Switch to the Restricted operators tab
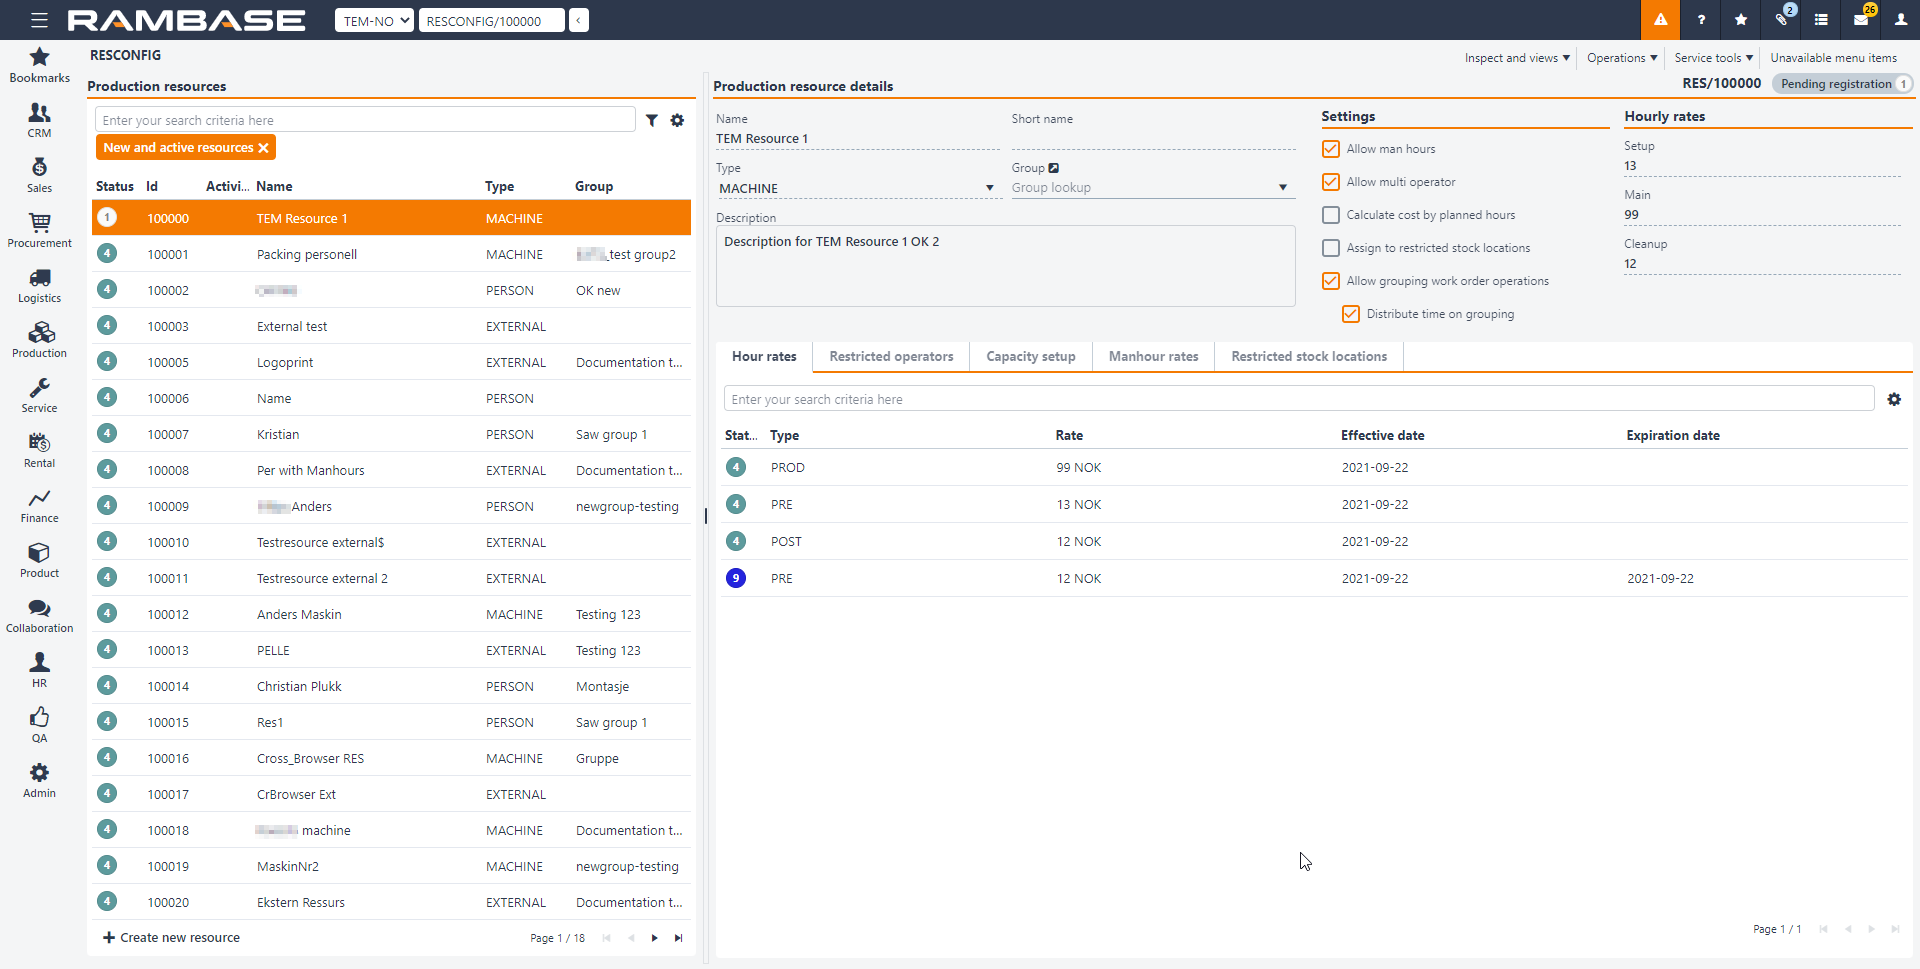1920x969 pixels. 891,356
